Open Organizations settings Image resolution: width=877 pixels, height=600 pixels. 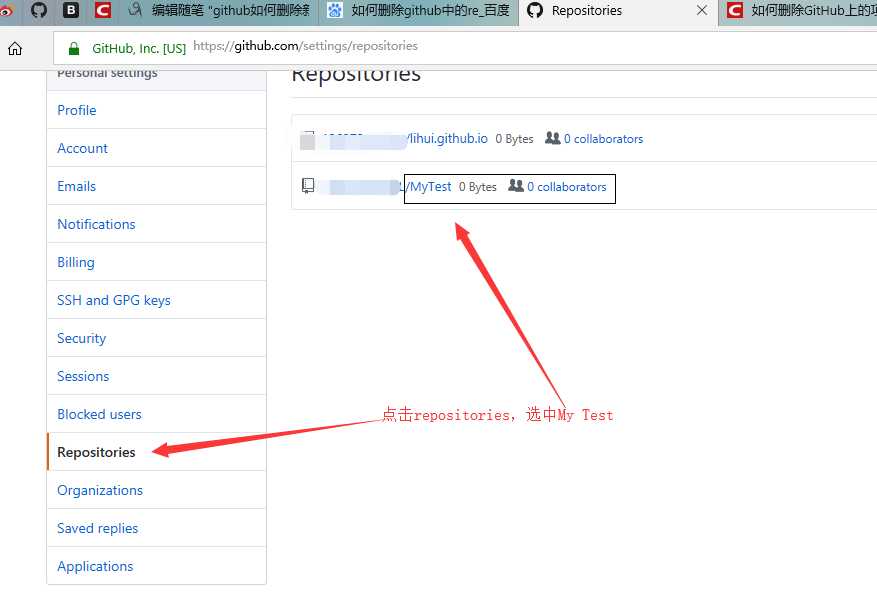157,490
